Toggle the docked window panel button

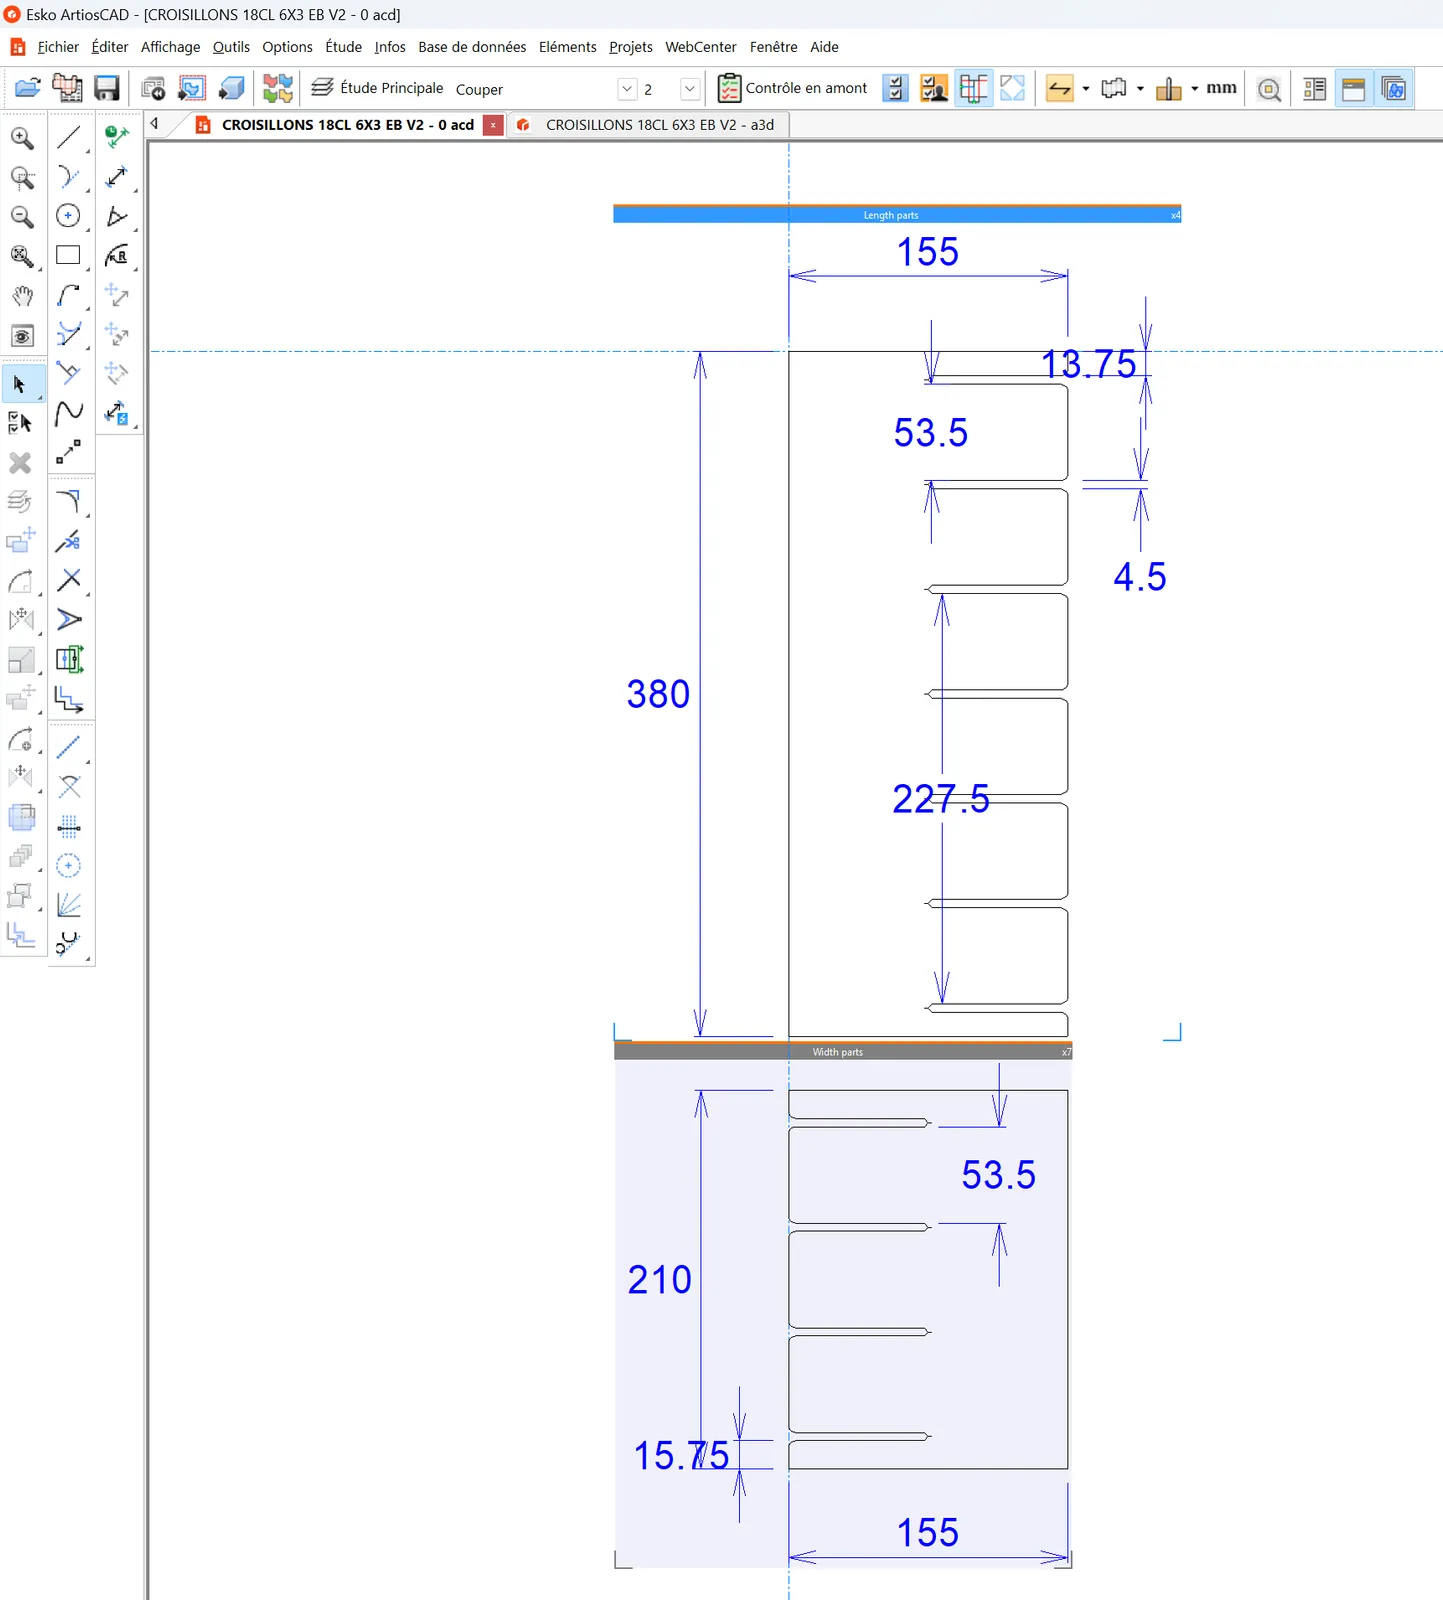click(x=1354, y=89)
